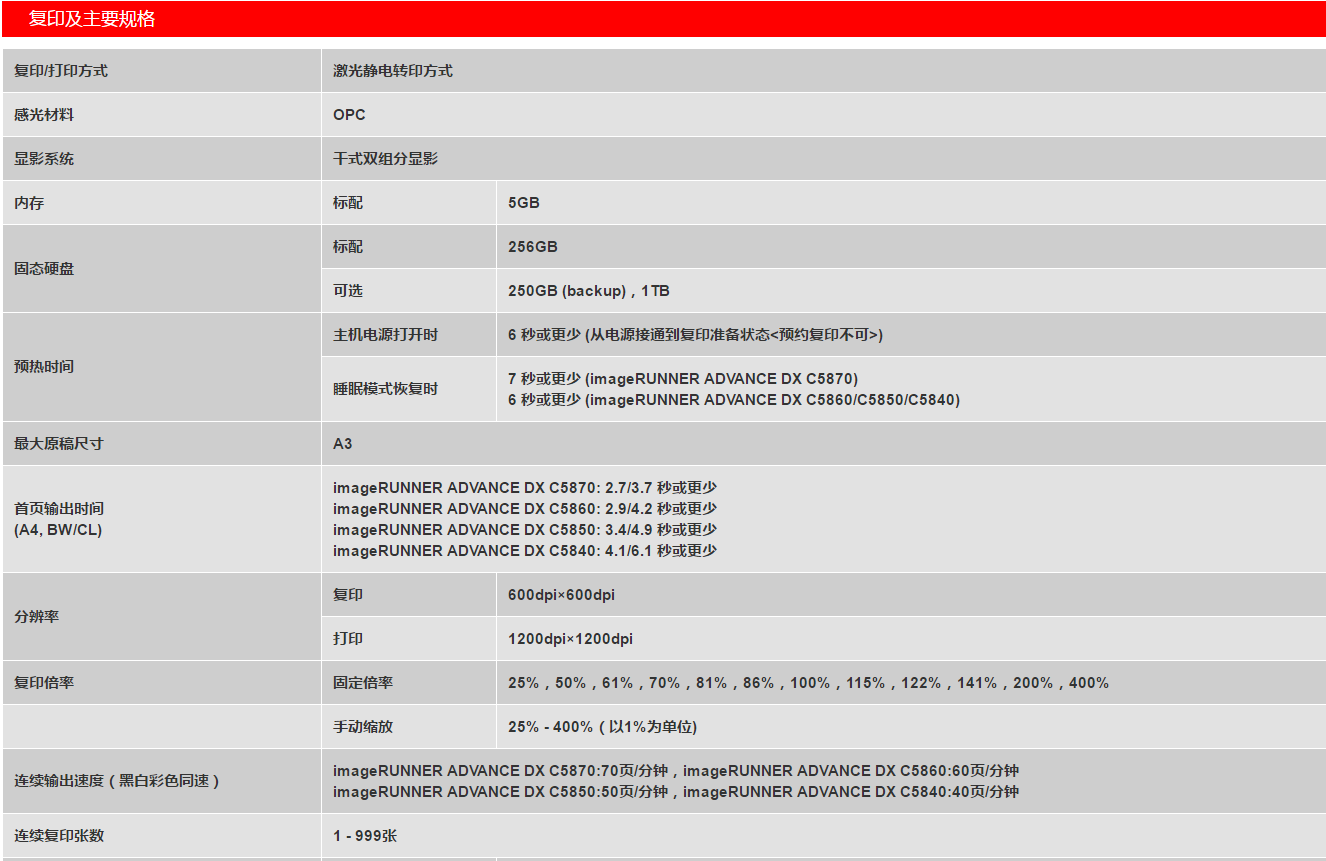
Task: Click the A3 maximum original size value
Action: click(x=343, y=444)
